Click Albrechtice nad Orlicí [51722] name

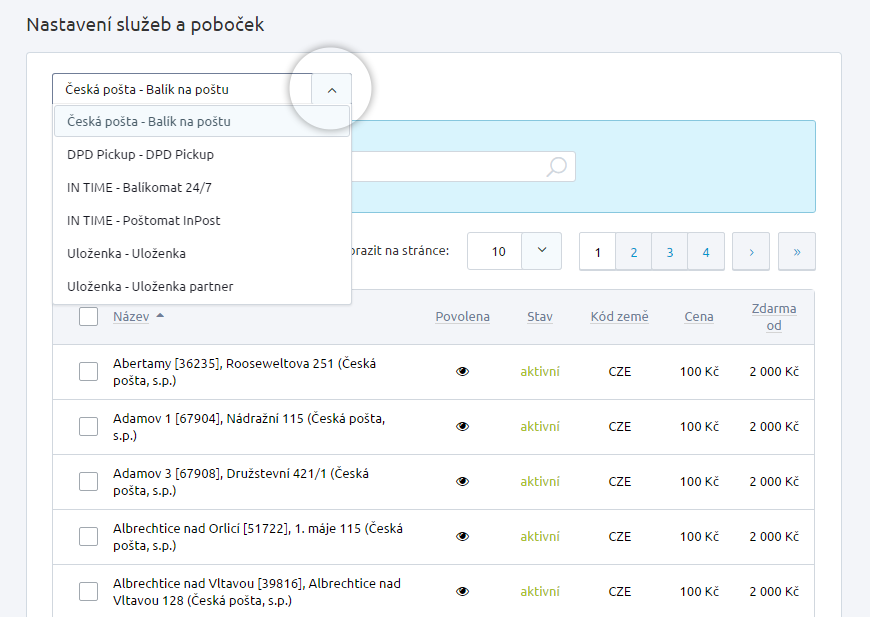pos(258,537)
